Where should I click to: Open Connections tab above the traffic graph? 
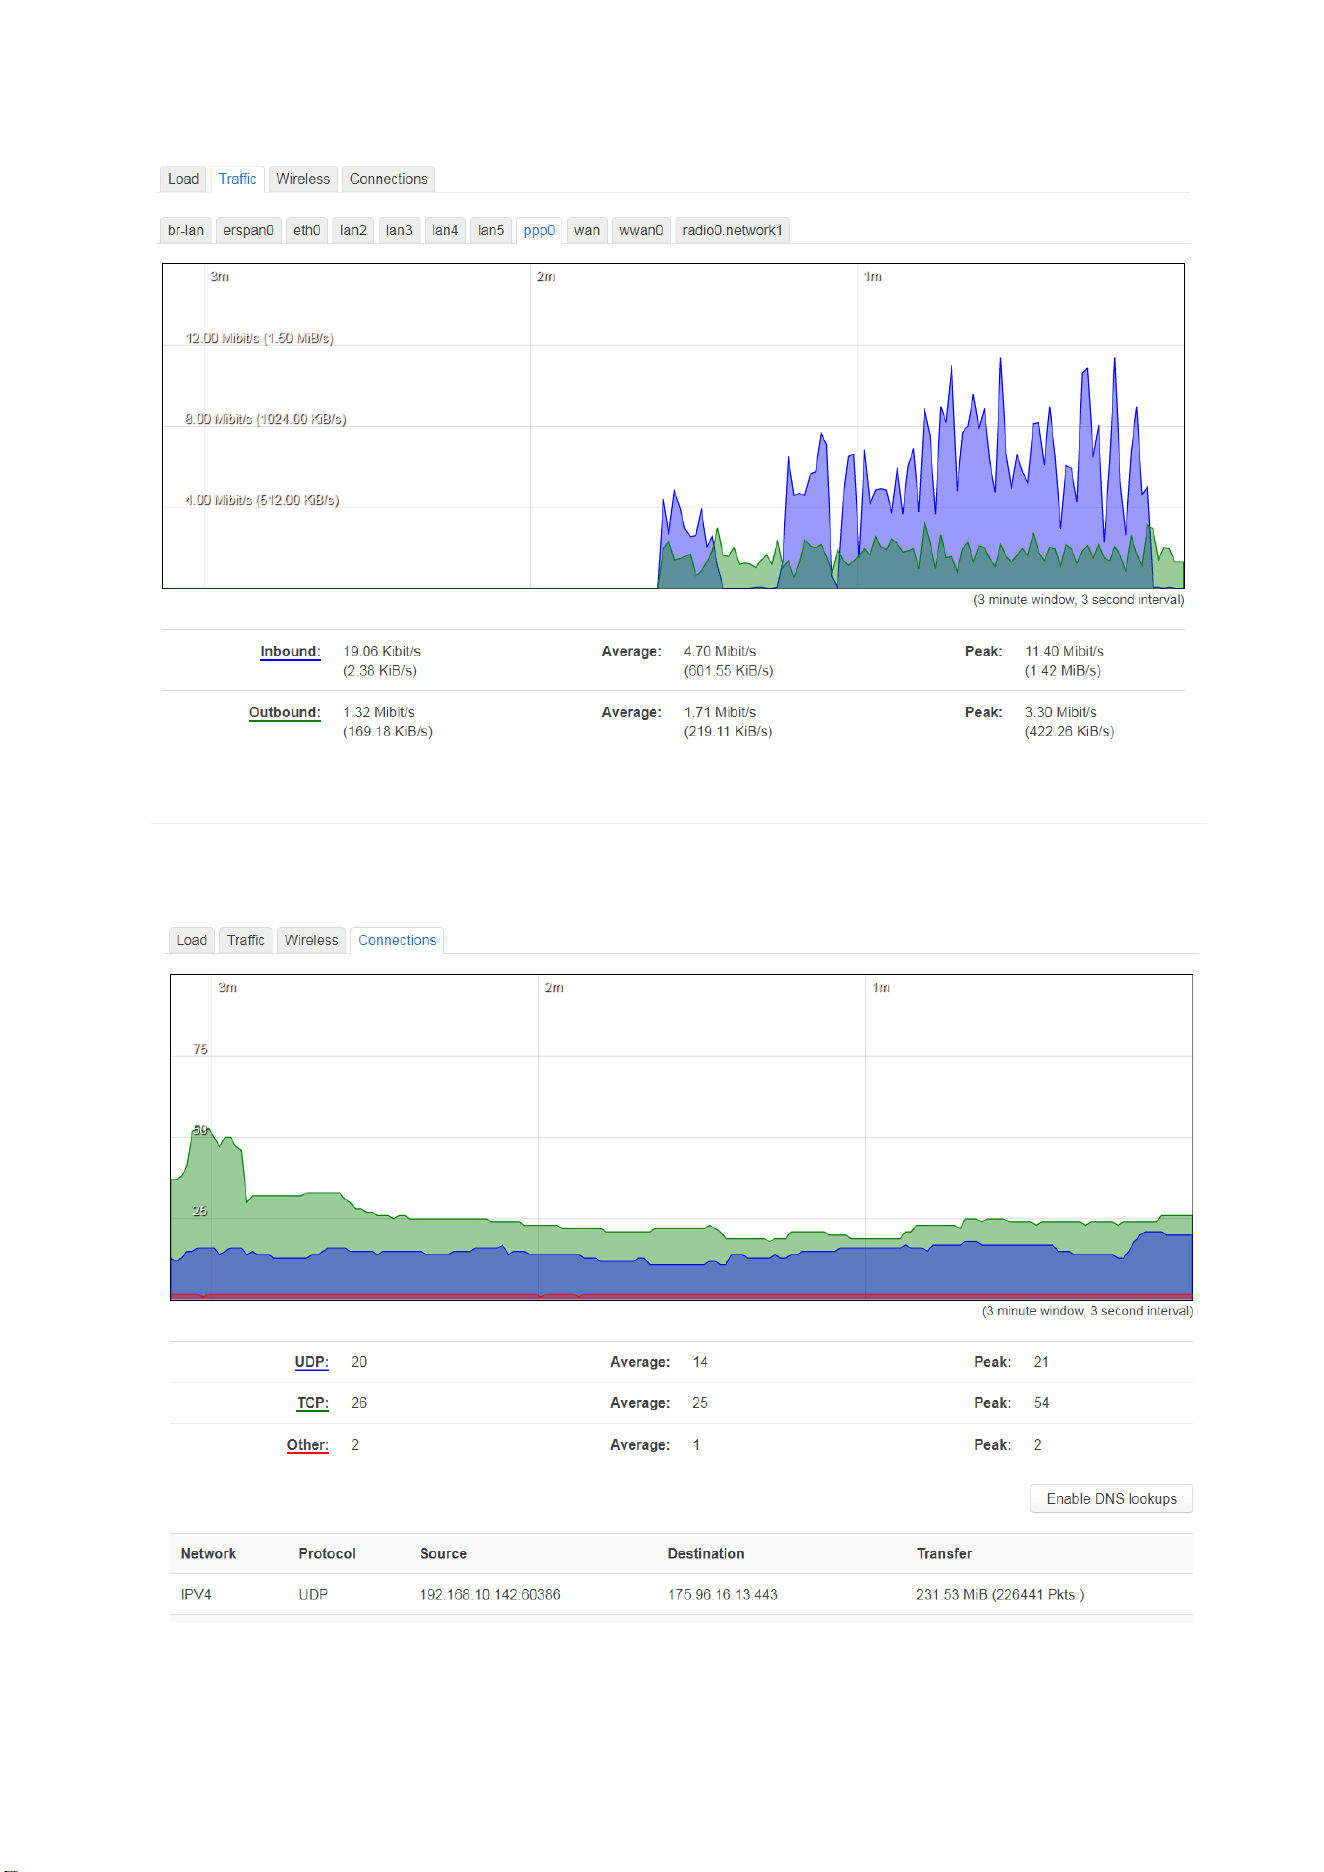(x=389, y=179)
